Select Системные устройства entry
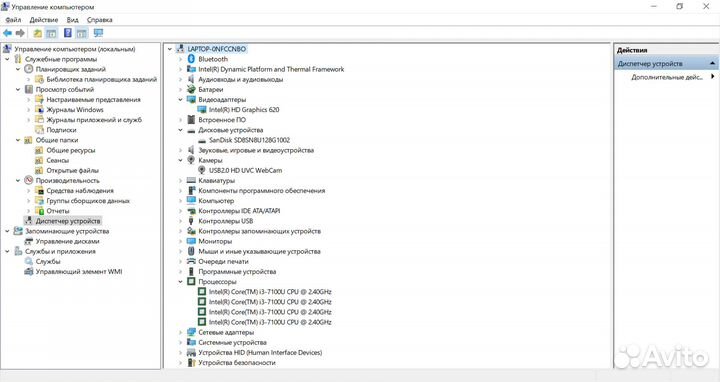The width and height of the screenshot is (720, 382). (232, 342)
